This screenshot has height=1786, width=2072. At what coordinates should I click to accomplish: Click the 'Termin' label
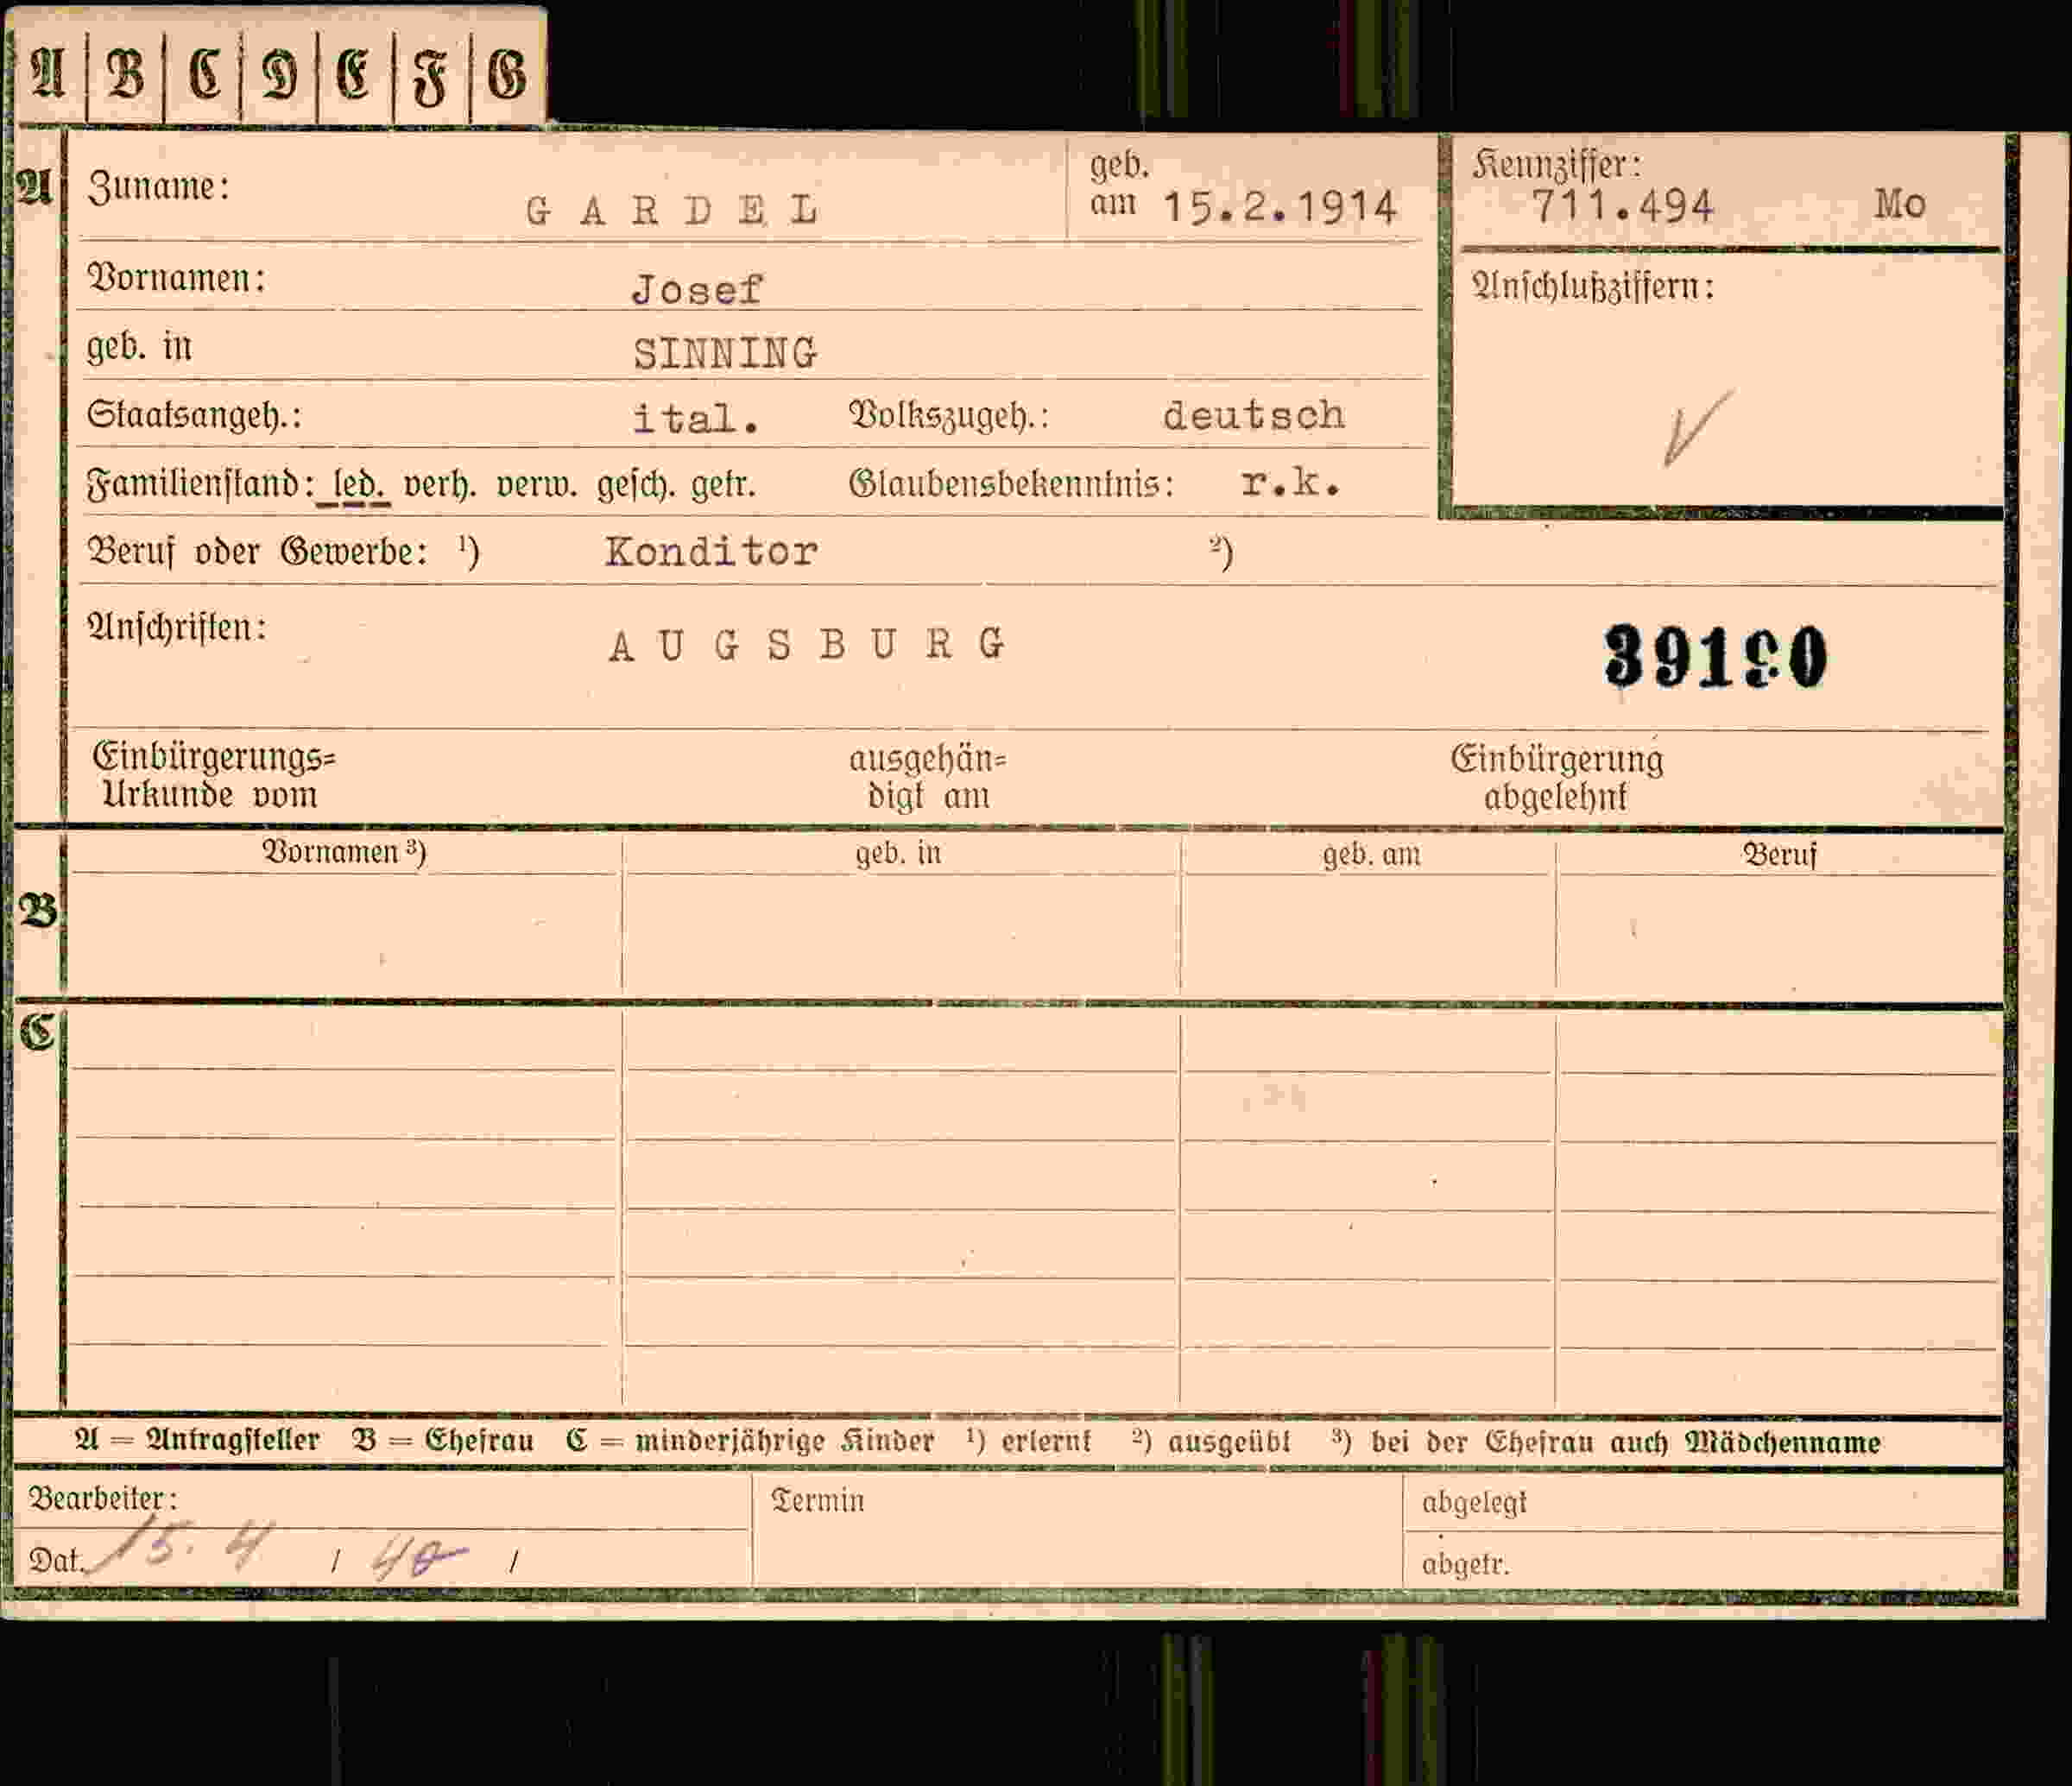[817, 1500]
